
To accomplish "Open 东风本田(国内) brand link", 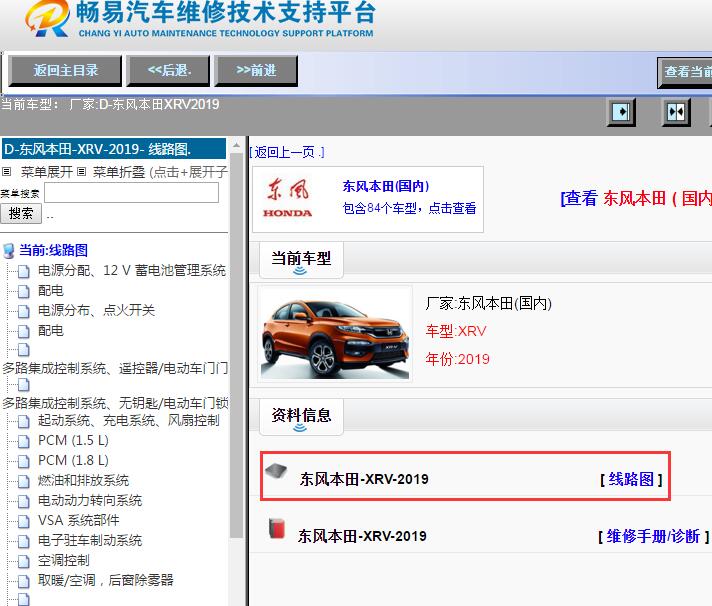I will click(x=386, y=186).
